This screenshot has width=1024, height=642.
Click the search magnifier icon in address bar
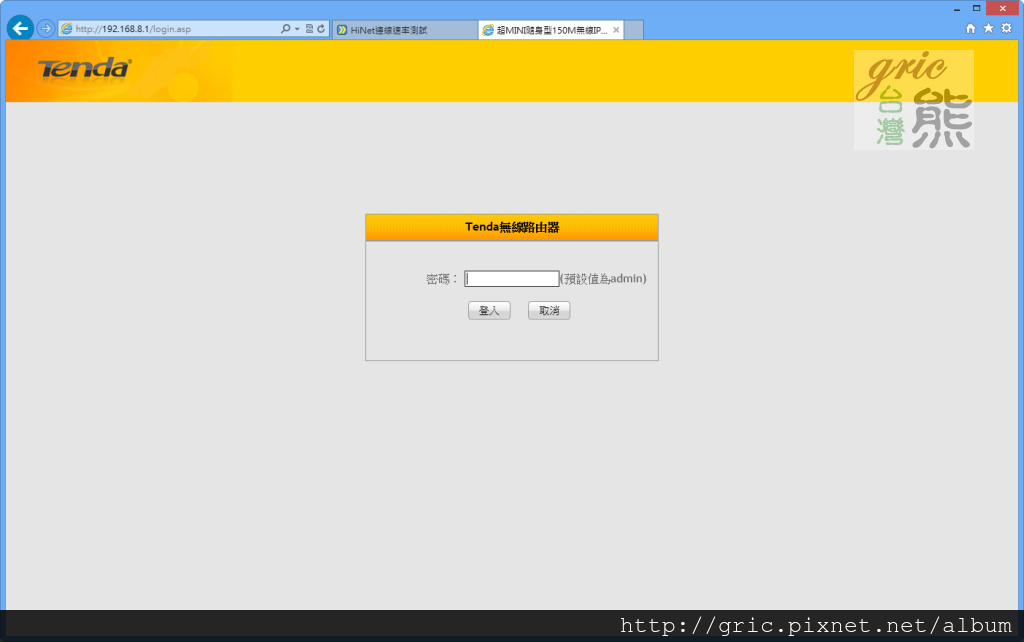285,29
